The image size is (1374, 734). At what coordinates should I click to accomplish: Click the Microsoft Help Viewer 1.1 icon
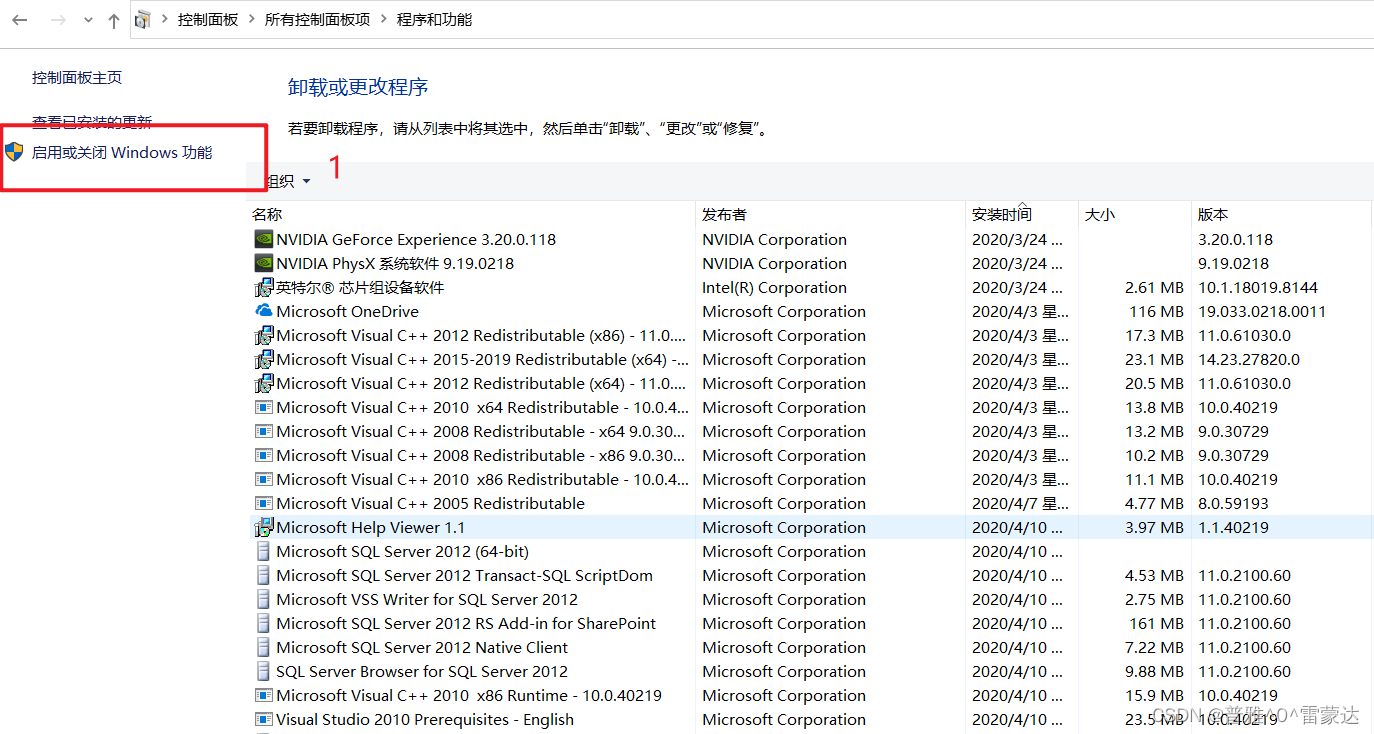pos(262,527)
